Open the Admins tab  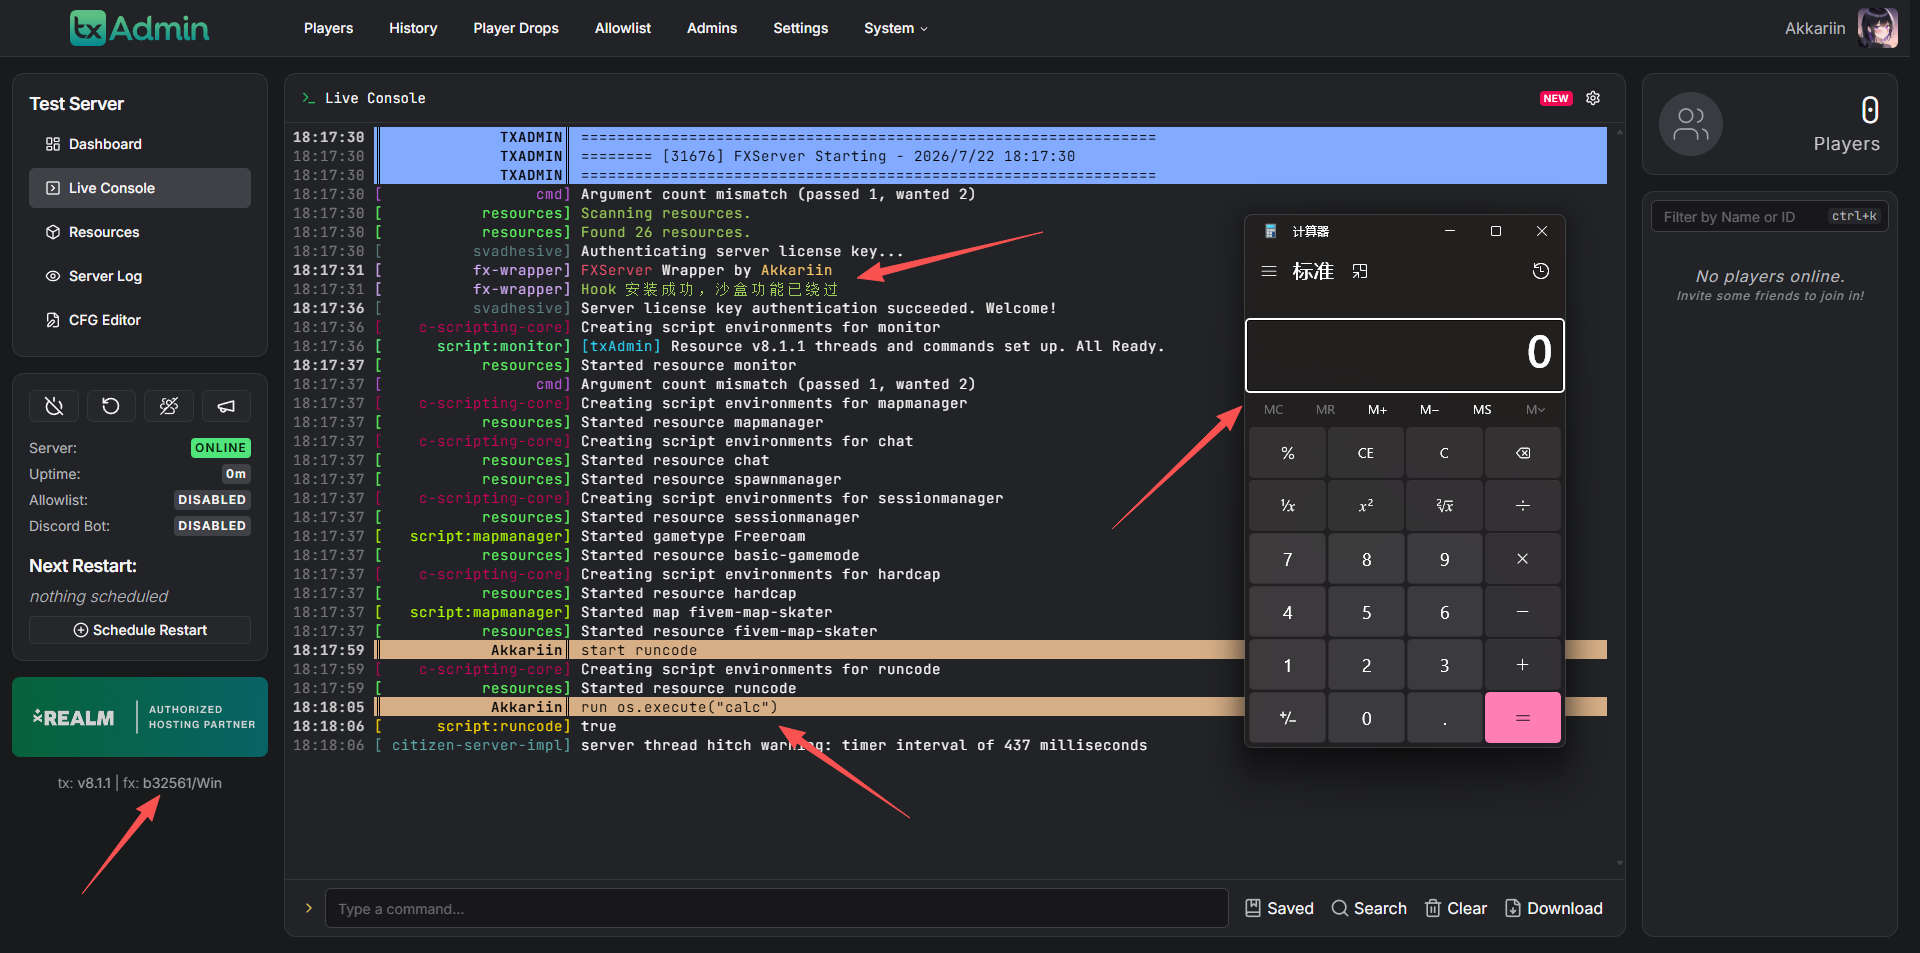point(712,28)
